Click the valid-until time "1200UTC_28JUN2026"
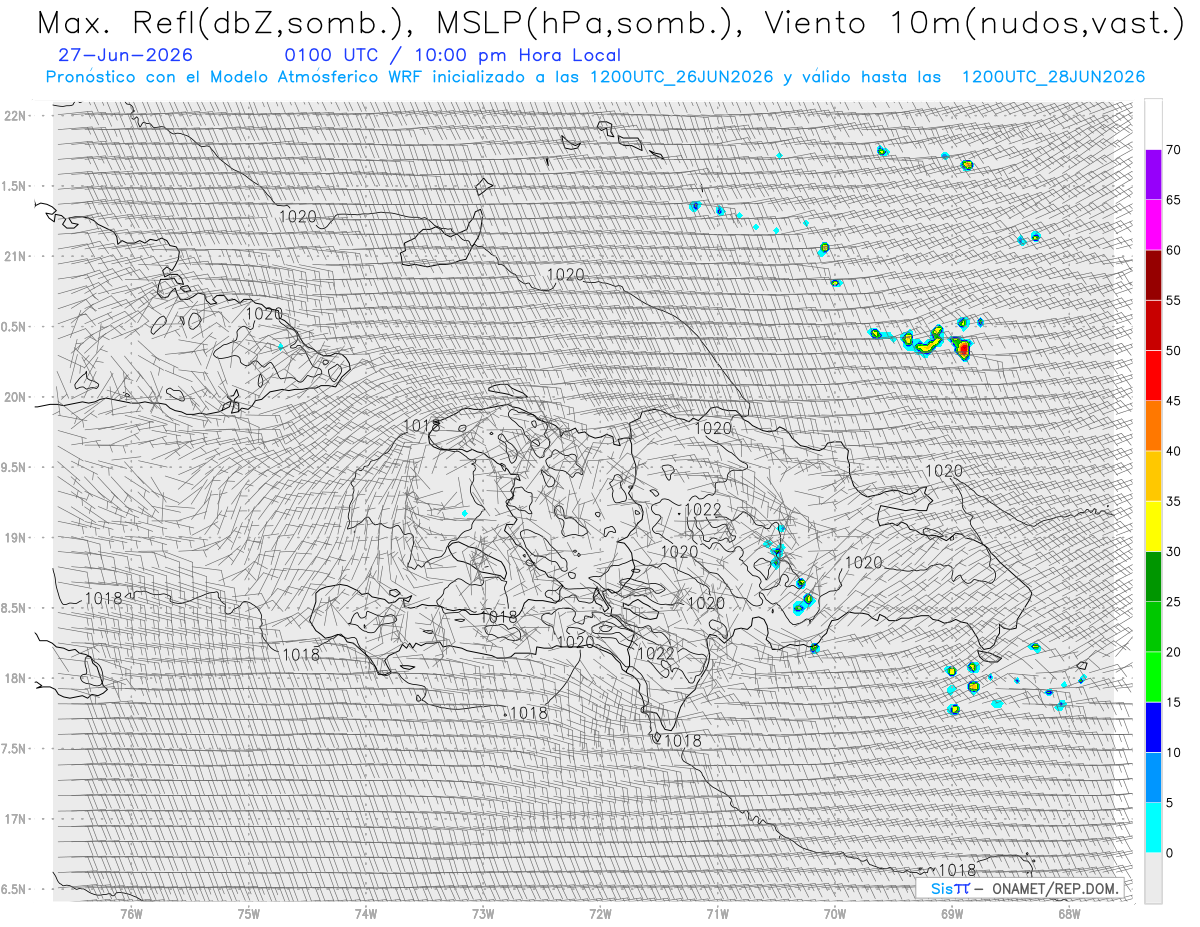 1053,77
